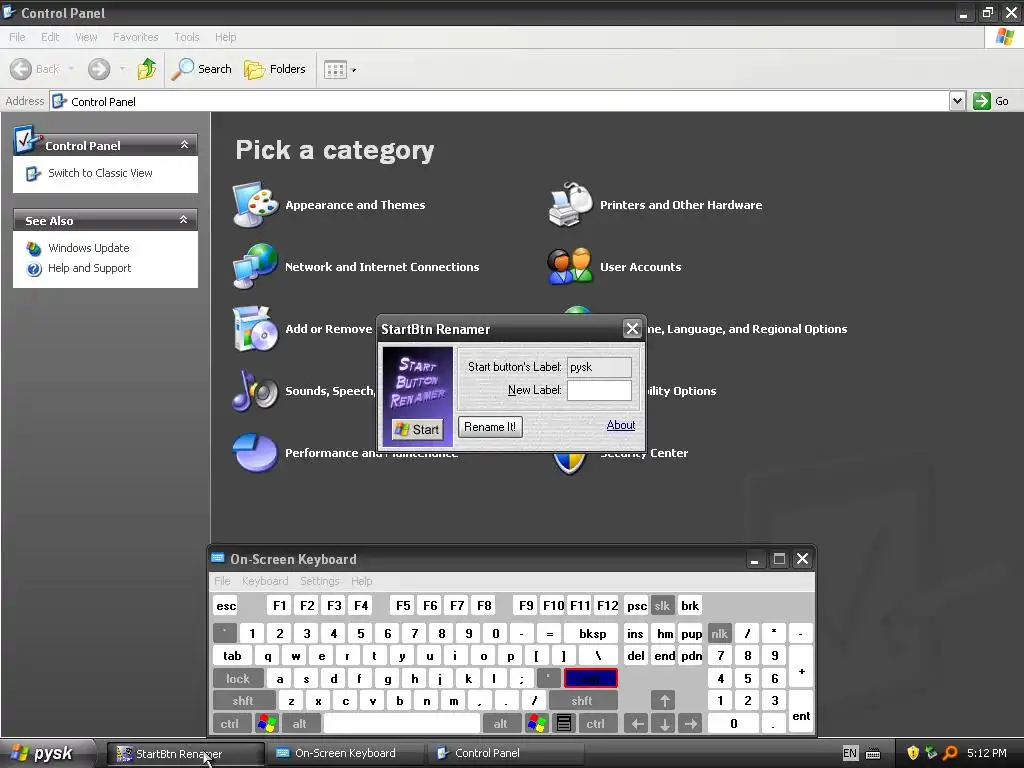The image size is (1024, 768).
Task: Open On-Screen Keyboard's Settings menu
Action: click(319, 581)
